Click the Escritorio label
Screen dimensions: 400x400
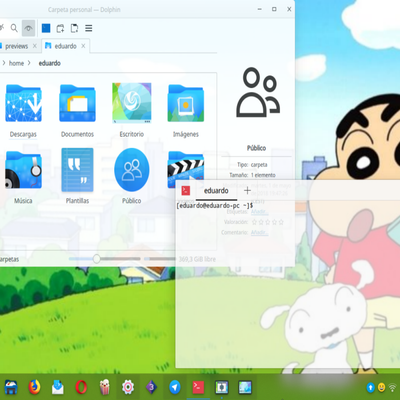[x=132, y=134]
